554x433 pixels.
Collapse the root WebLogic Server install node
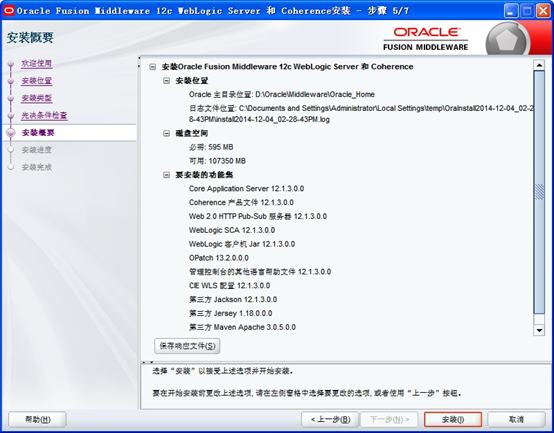click(153, 67)
